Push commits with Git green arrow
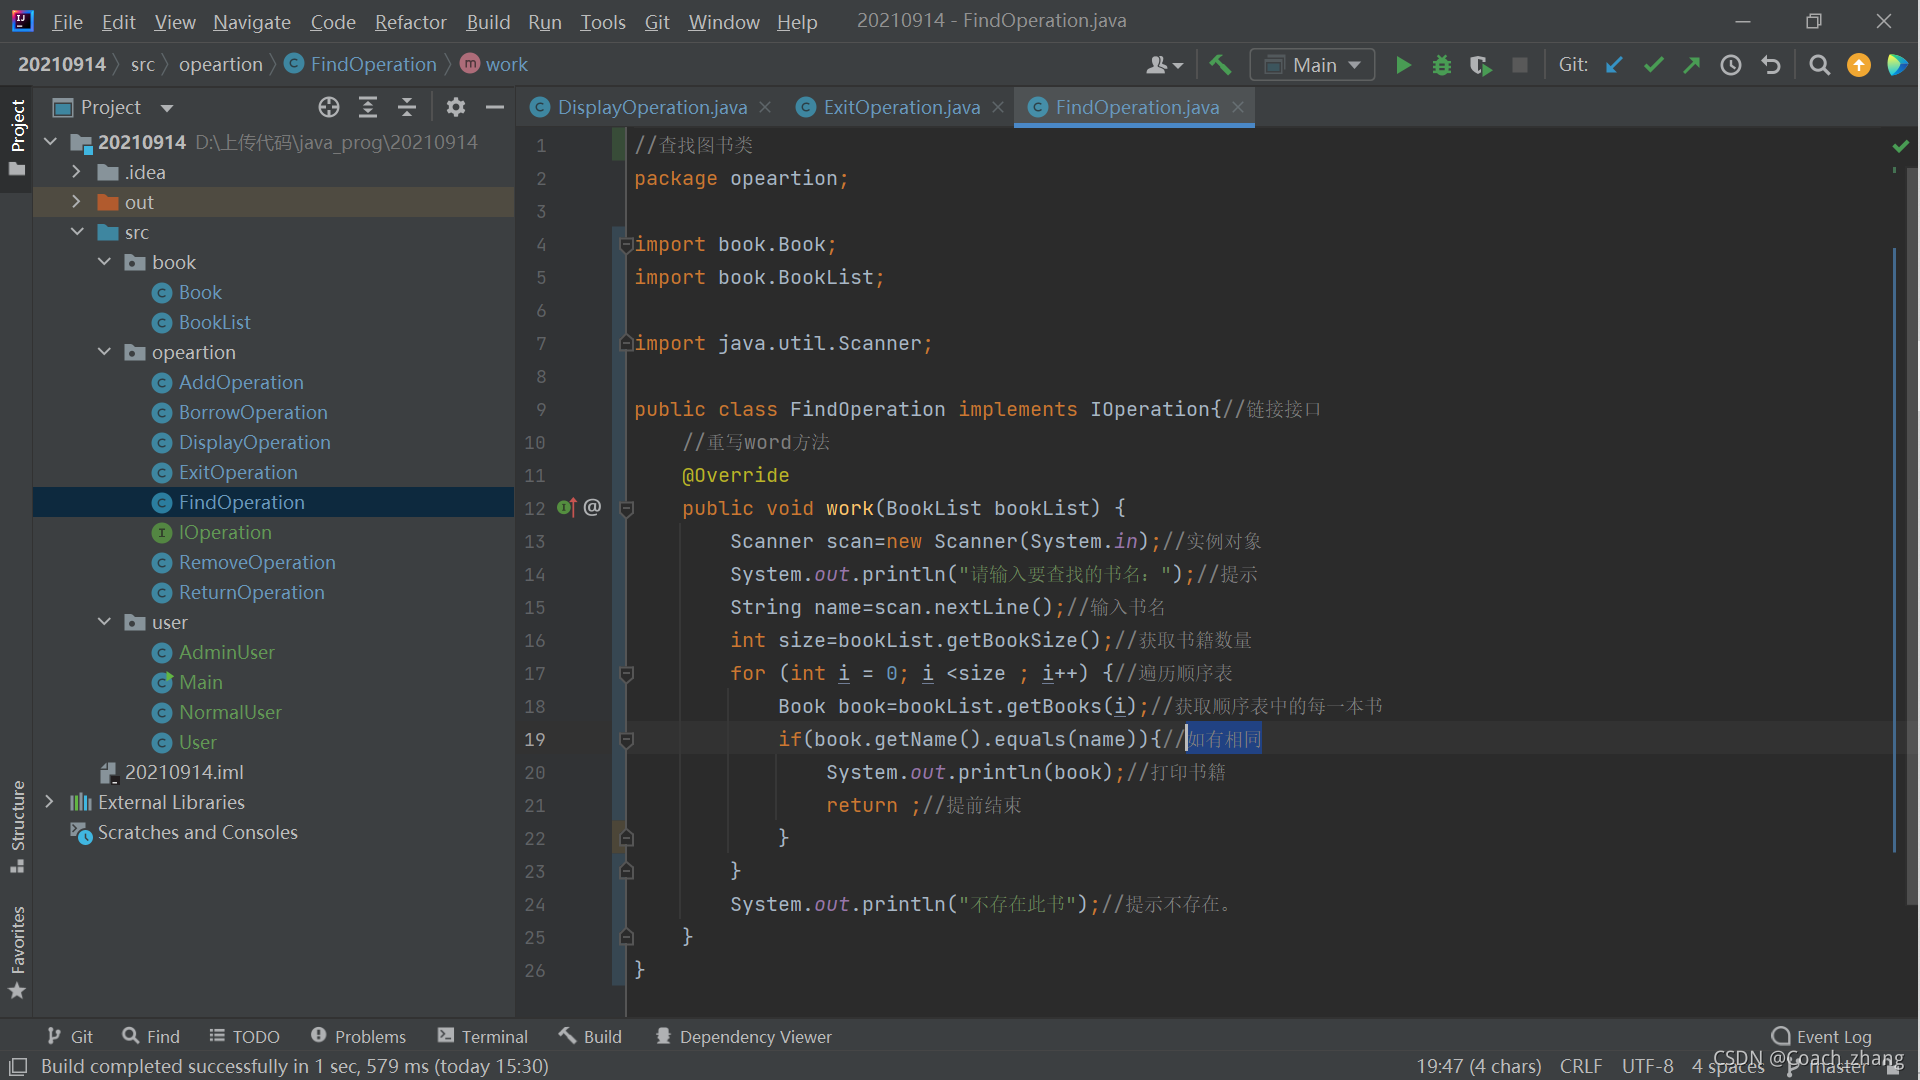 pyautogui.click(x=1692, y=65)
